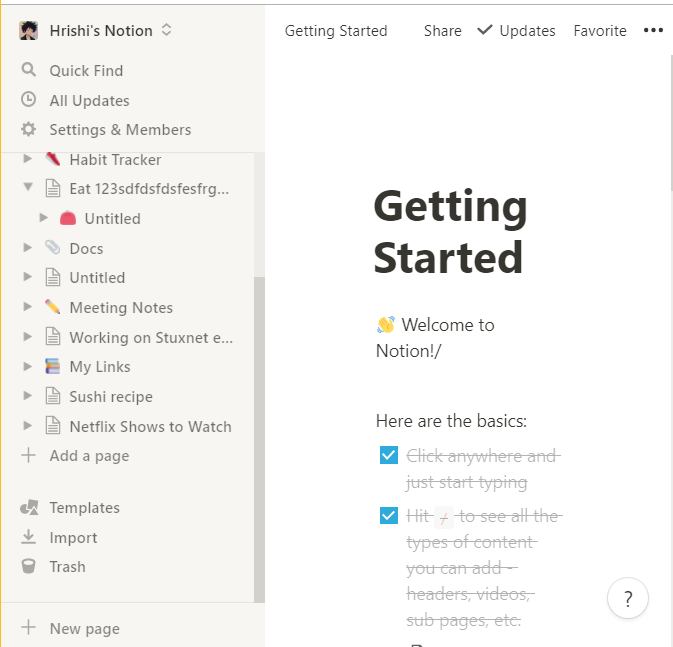Click the plus icon next to Add a page
Screen dimensions: 673x647
pos(28,456)
